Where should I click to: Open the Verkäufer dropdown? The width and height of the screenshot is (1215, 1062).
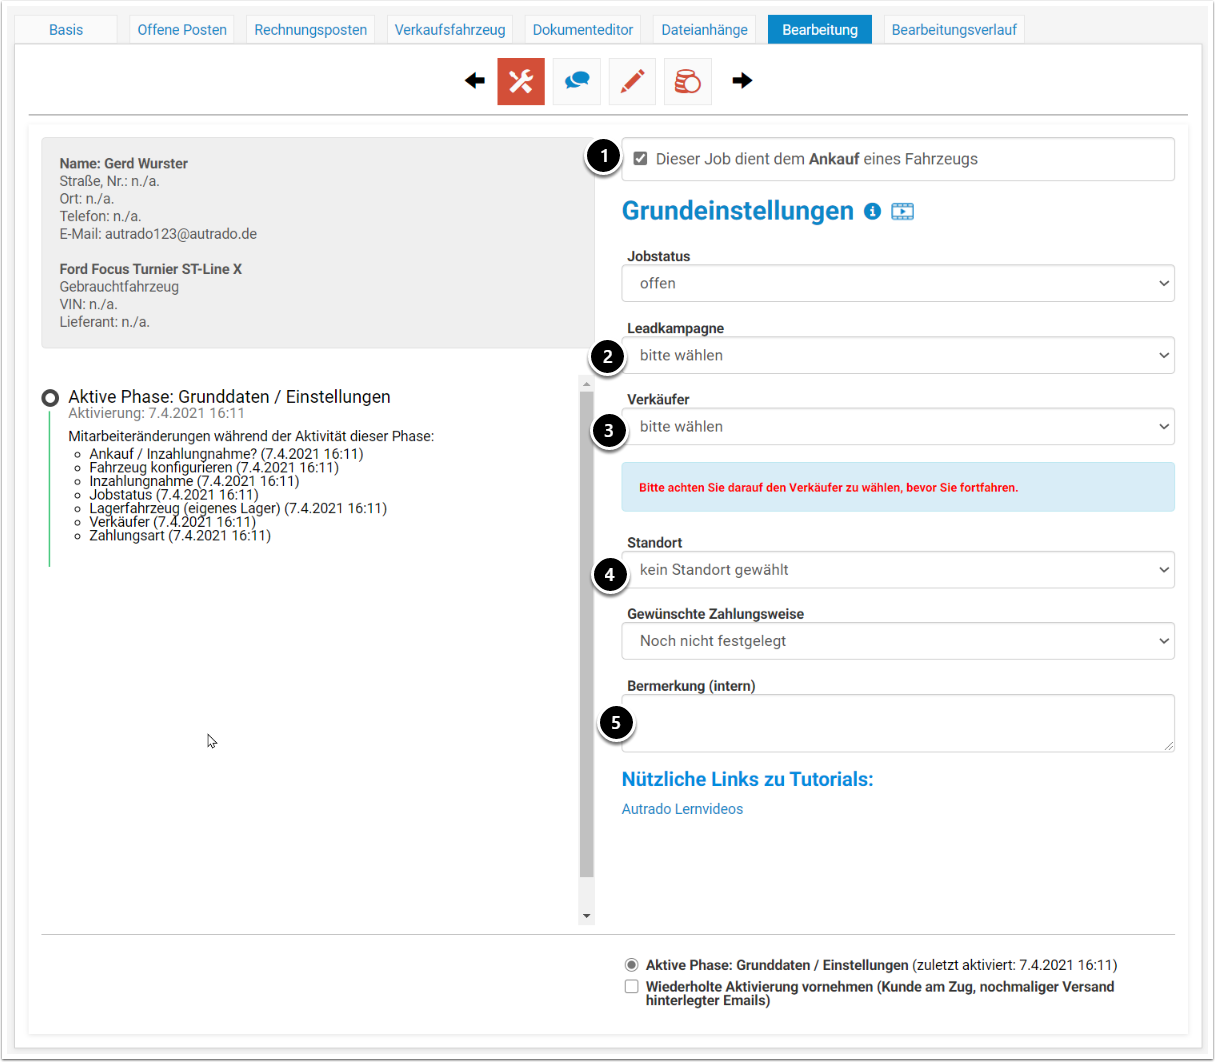tap(897, 426)
